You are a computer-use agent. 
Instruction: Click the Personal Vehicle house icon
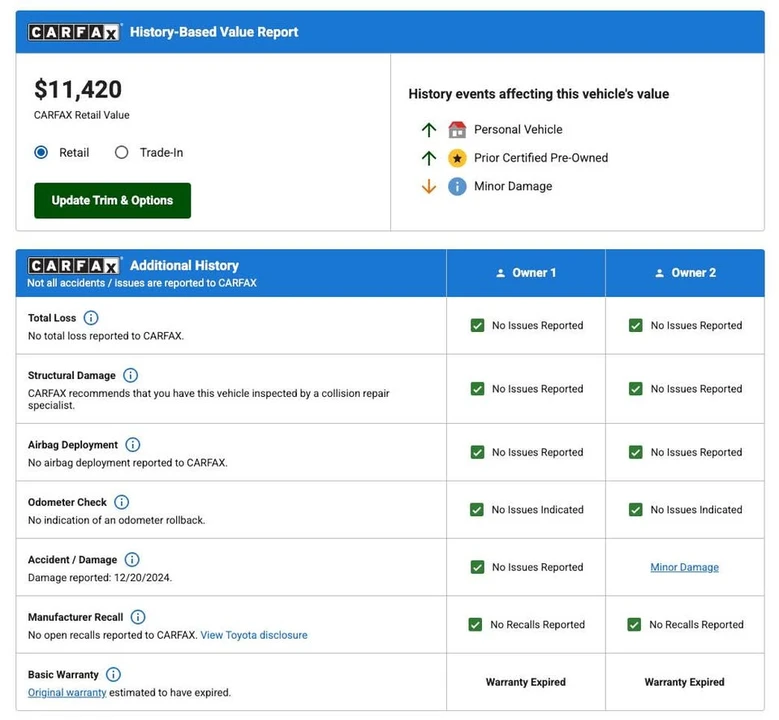pos(457,130)
